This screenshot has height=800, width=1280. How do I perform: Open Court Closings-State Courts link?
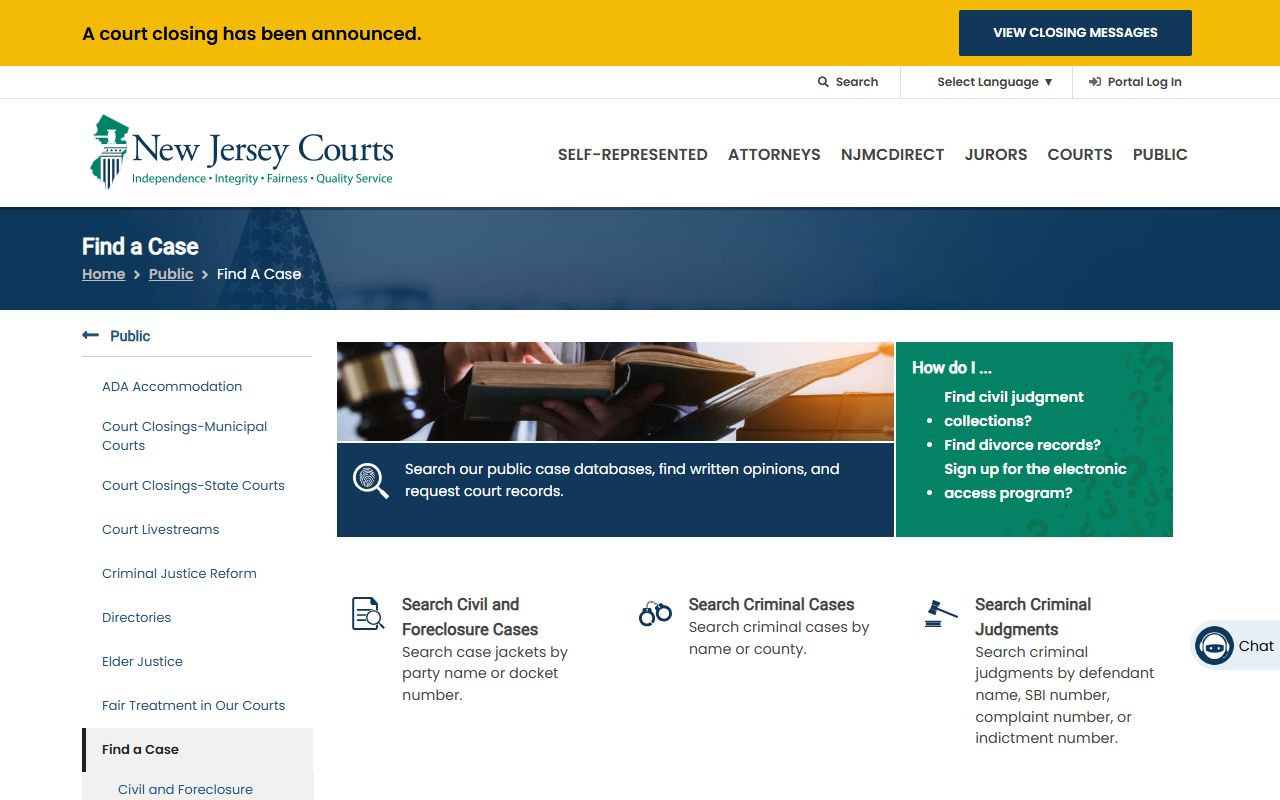(x=193, y=485)
